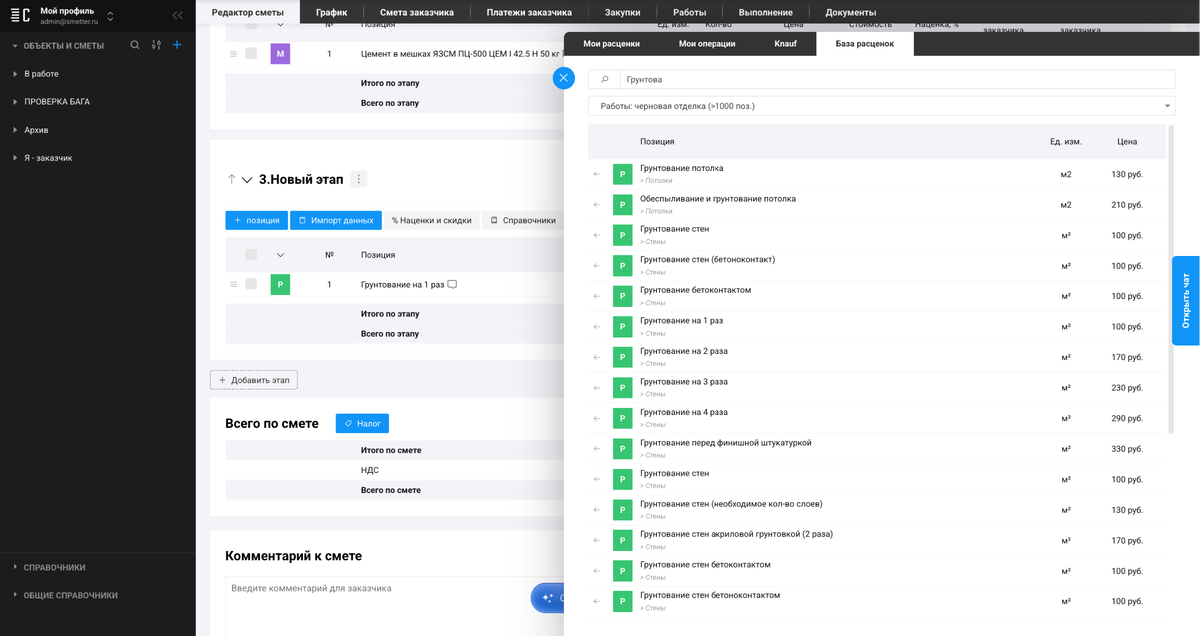Close the rates panel with blue X
1200x636 pixels.
[x=564, y=78]
